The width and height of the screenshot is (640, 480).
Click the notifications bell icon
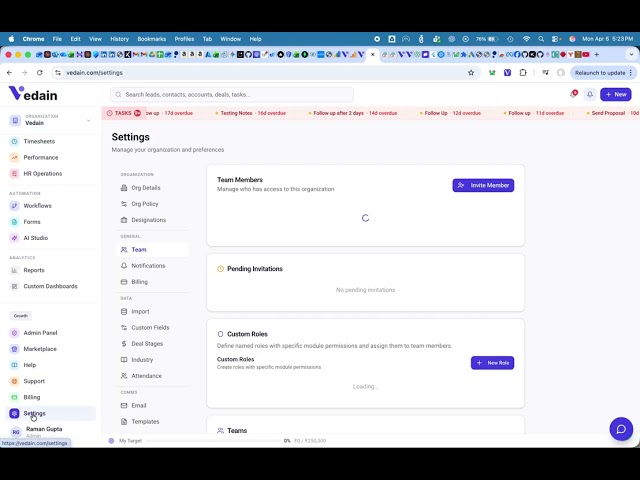pyautogui.click(x=590, y=94)
